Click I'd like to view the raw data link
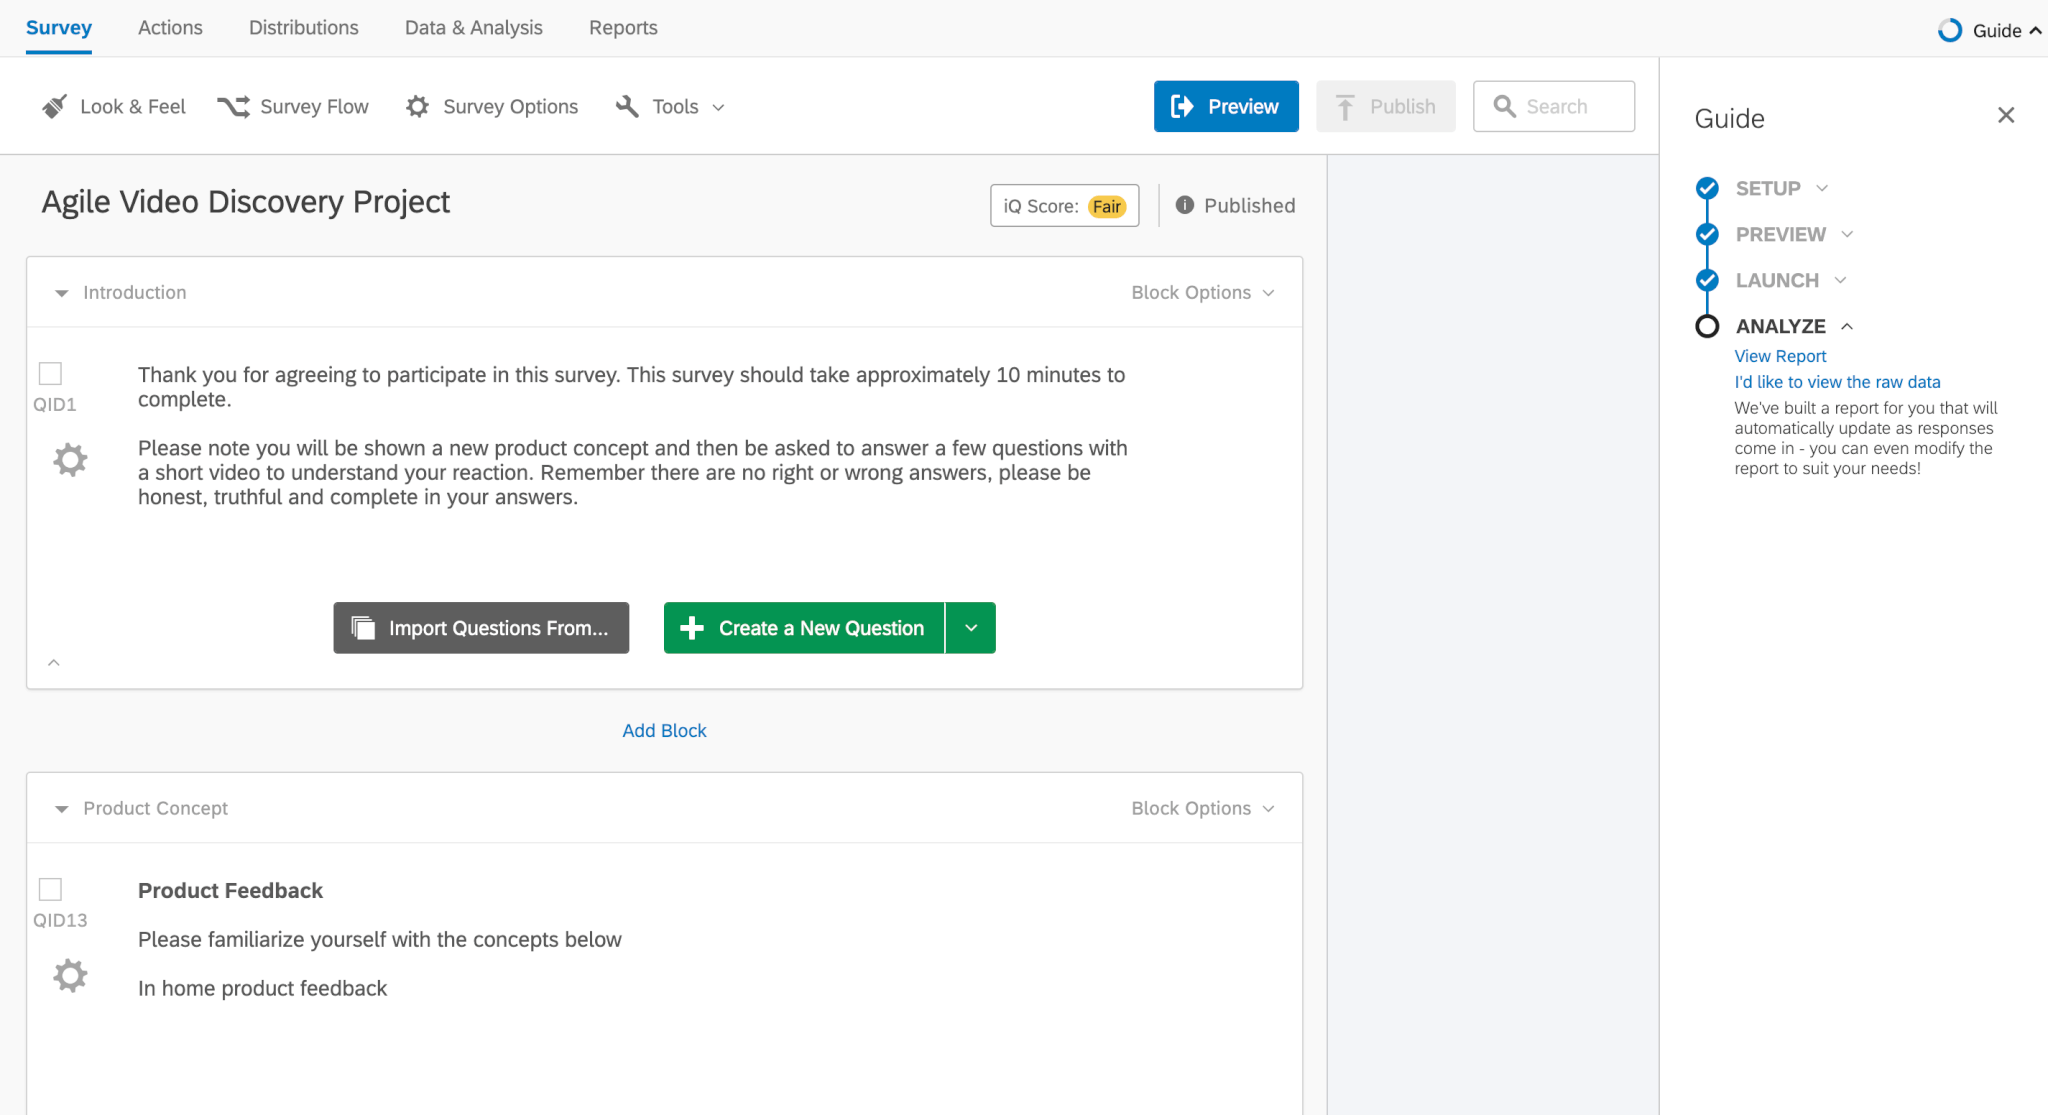2048x1115 pixels. click(x=1837, y=382)
